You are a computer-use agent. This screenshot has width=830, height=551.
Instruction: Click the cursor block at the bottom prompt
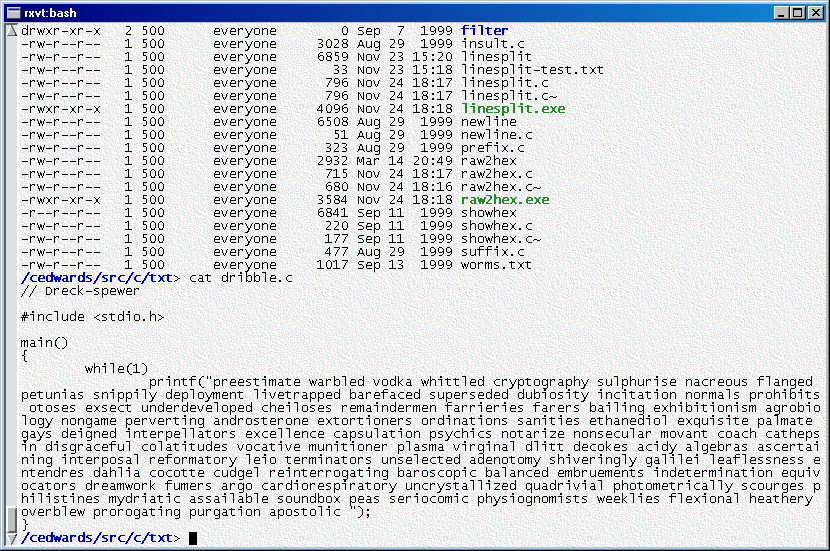(193, 538)
